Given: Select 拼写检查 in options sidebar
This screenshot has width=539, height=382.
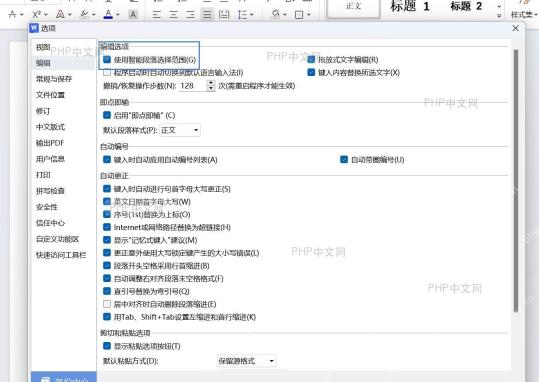Looking at the screenshot, I should tap(50, 191).
